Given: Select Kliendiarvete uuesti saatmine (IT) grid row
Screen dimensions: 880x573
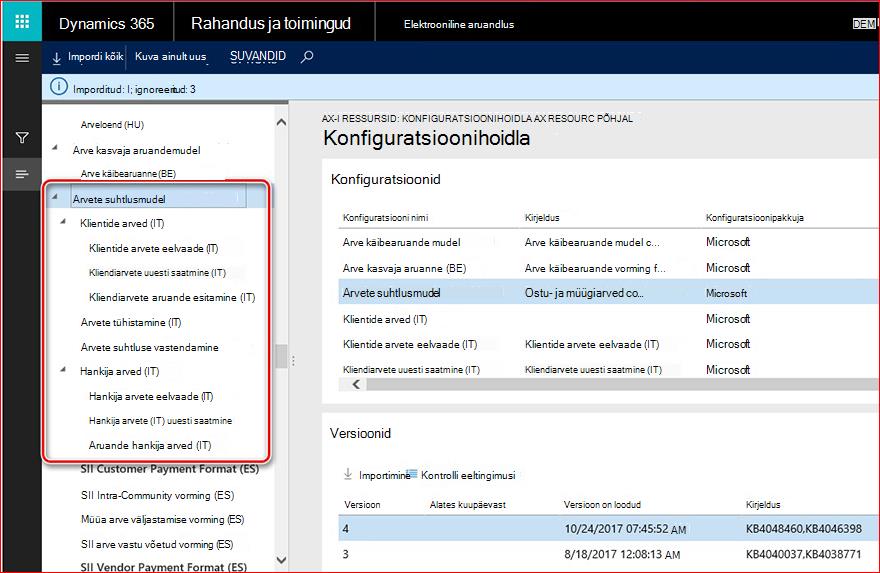Looking at the screenshot, I should click(x=608, y=369).
